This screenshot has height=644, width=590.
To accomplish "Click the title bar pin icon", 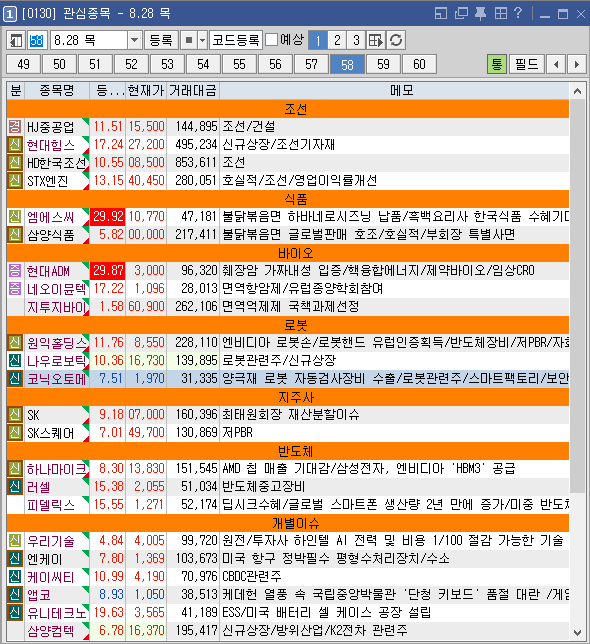I will coord(480,14).
